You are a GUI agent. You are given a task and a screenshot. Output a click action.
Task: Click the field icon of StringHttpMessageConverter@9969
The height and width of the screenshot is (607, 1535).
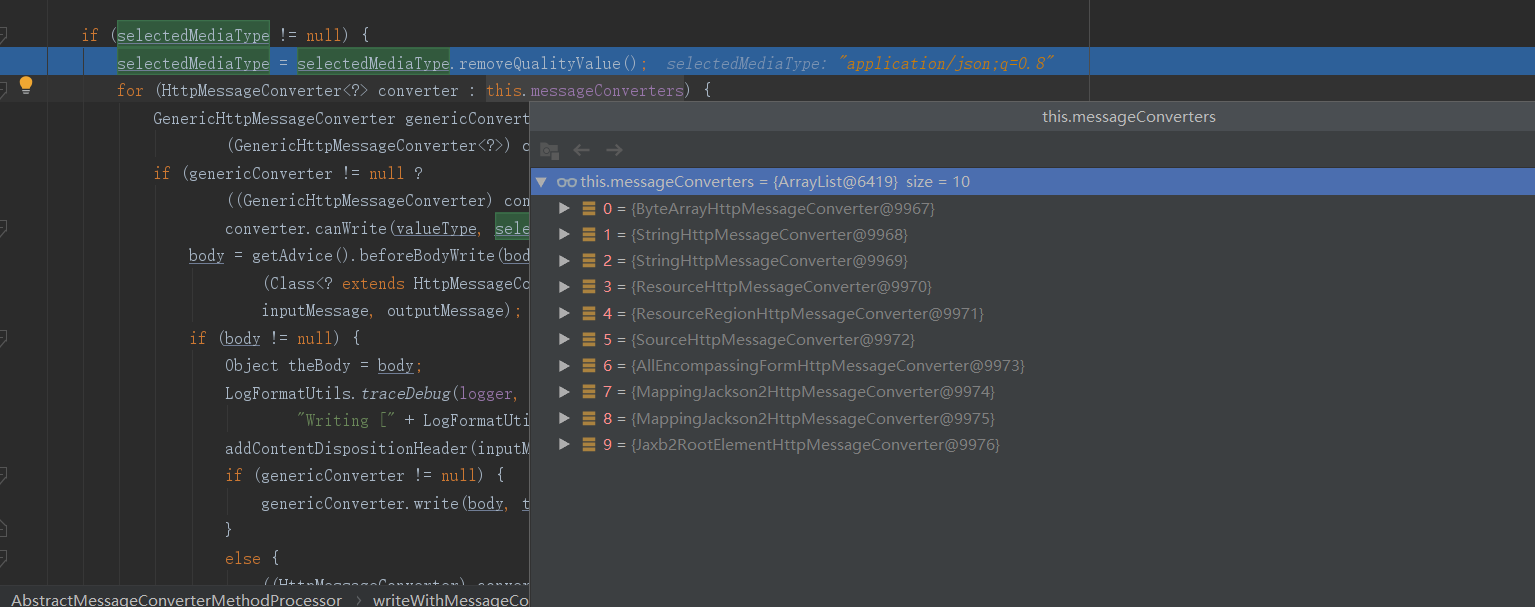[590, 261]
